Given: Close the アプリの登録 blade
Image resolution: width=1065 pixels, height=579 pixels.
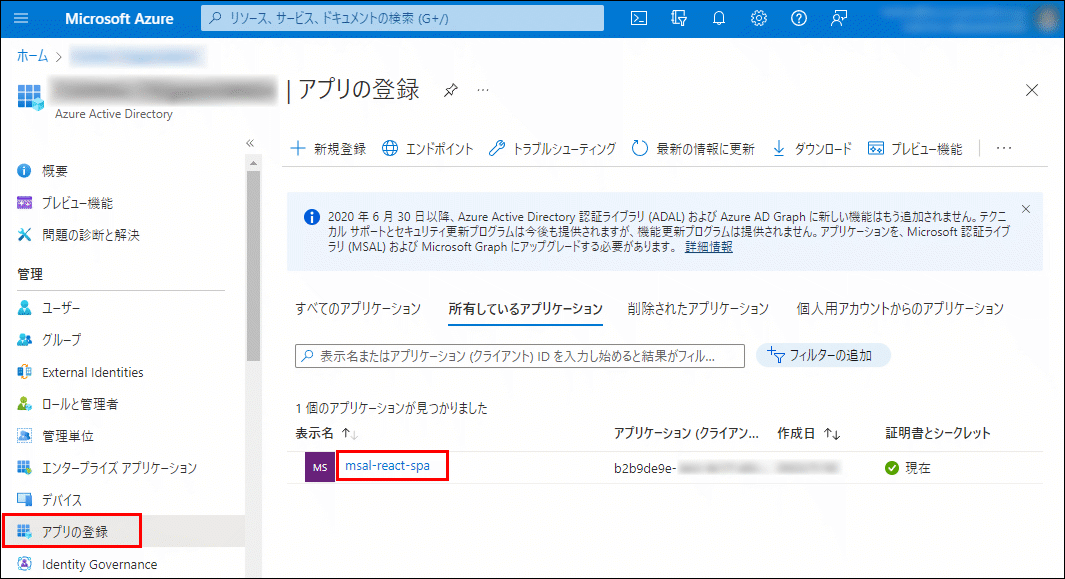Looking at the screenshot, I should point(1032,90).
